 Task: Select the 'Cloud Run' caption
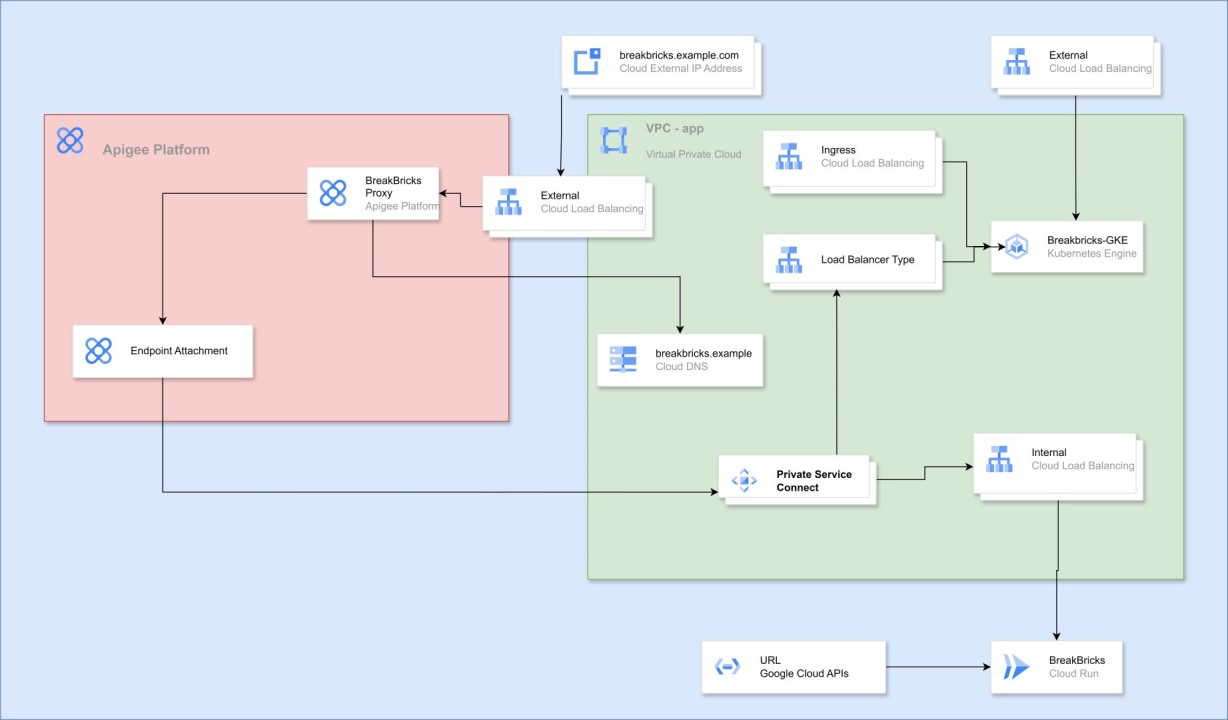click(1073, 674)
